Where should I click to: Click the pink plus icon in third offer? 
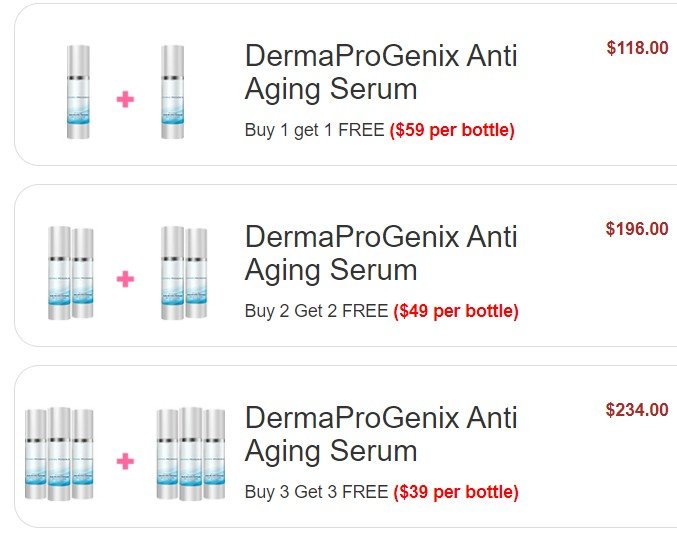tap(125, 461)
